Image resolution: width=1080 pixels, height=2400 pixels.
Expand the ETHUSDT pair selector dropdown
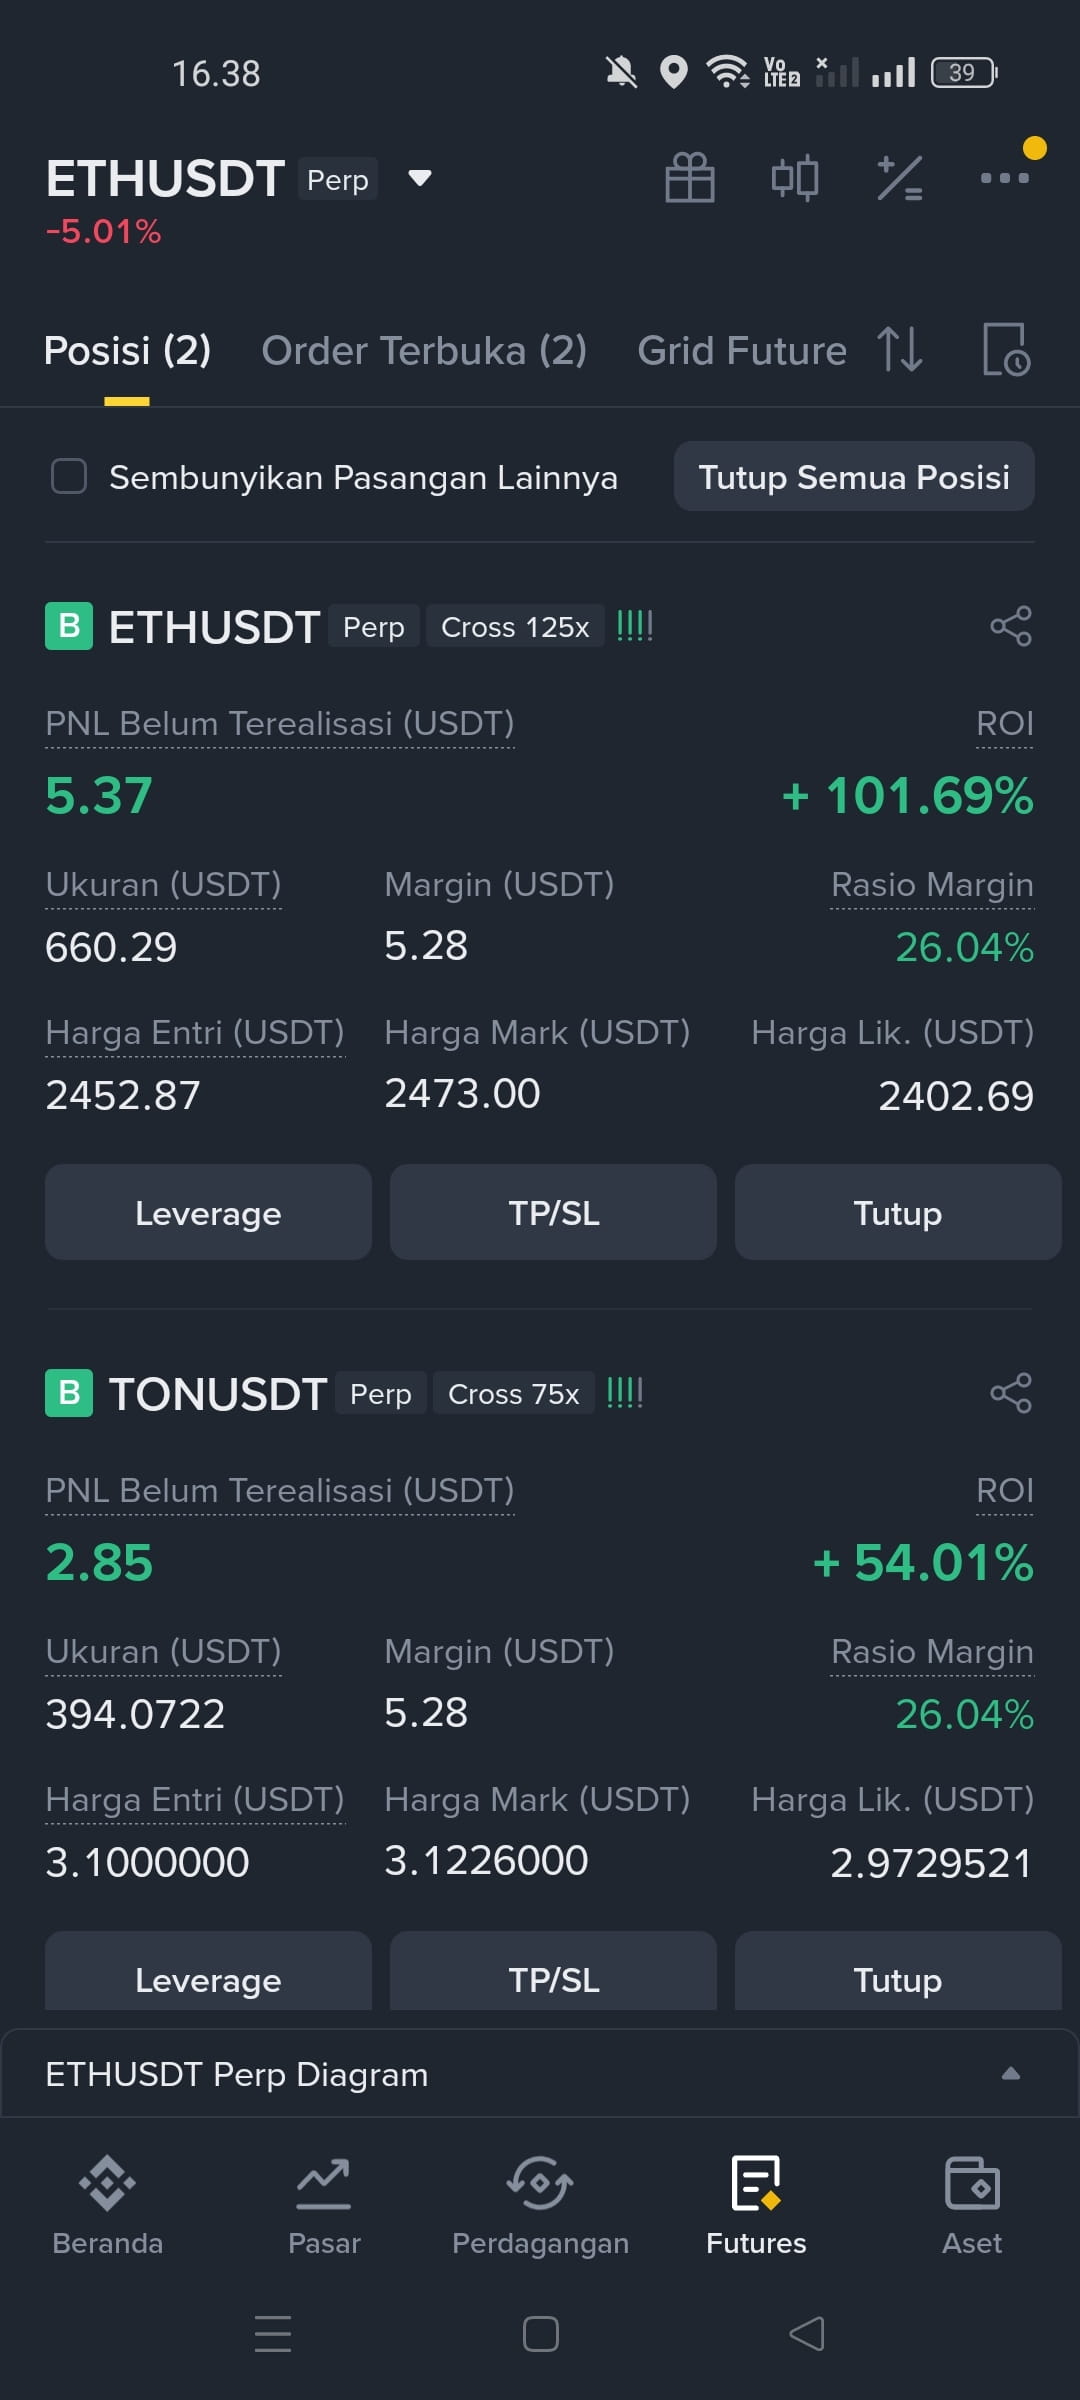pyautogui.click(x=420, y=178)
